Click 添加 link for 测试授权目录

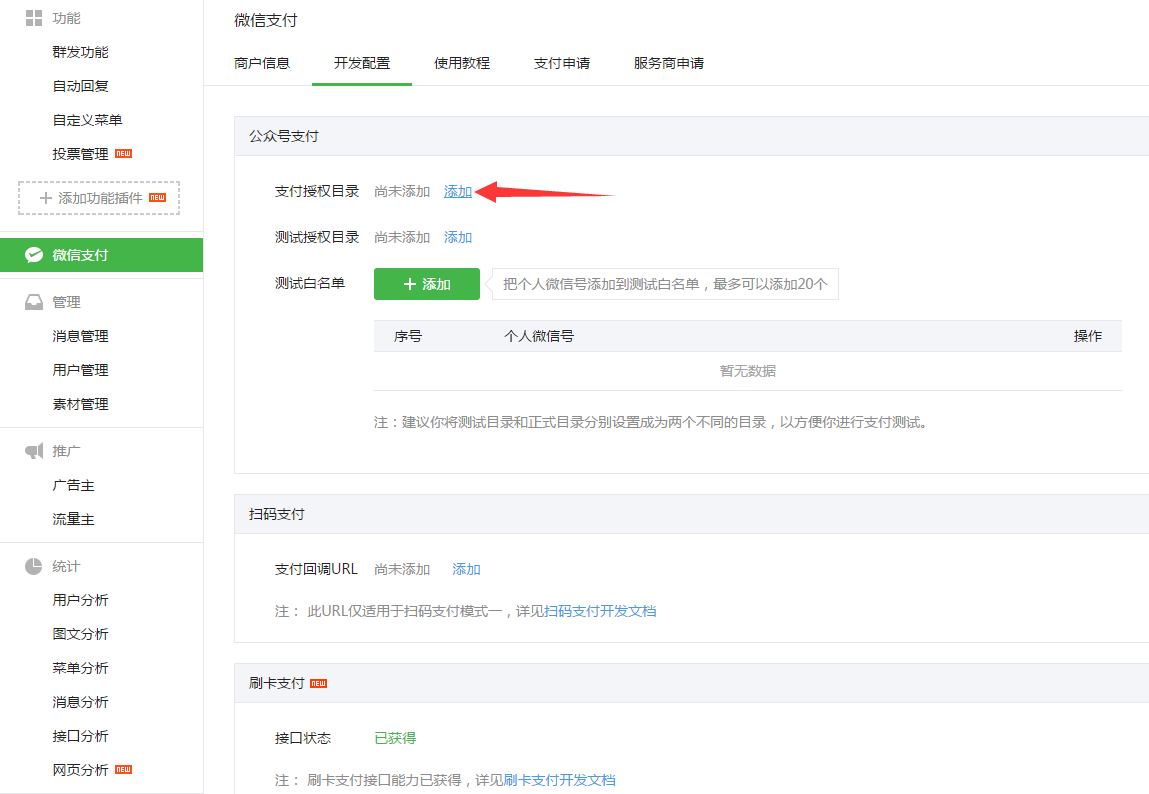point(458,237)
